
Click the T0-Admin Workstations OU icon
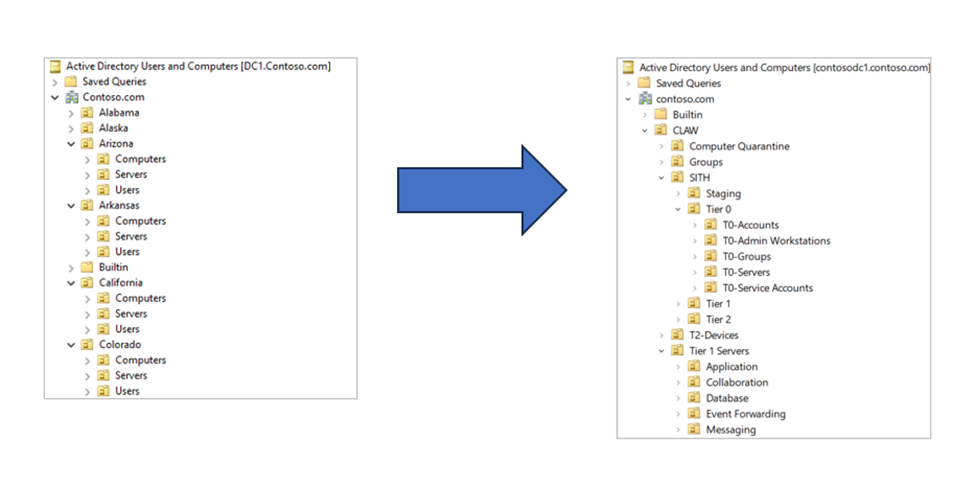pos(711,241)
